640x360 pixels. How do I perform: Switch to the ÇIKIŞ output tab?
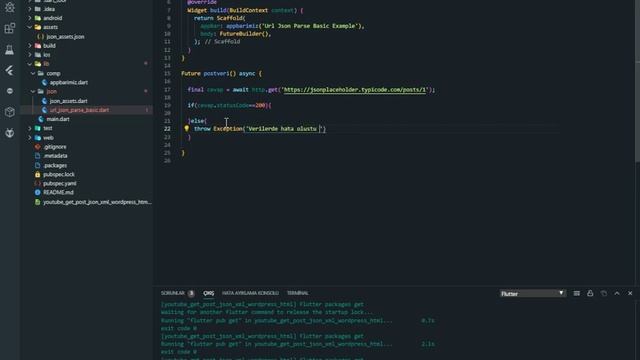pos(209,293)
